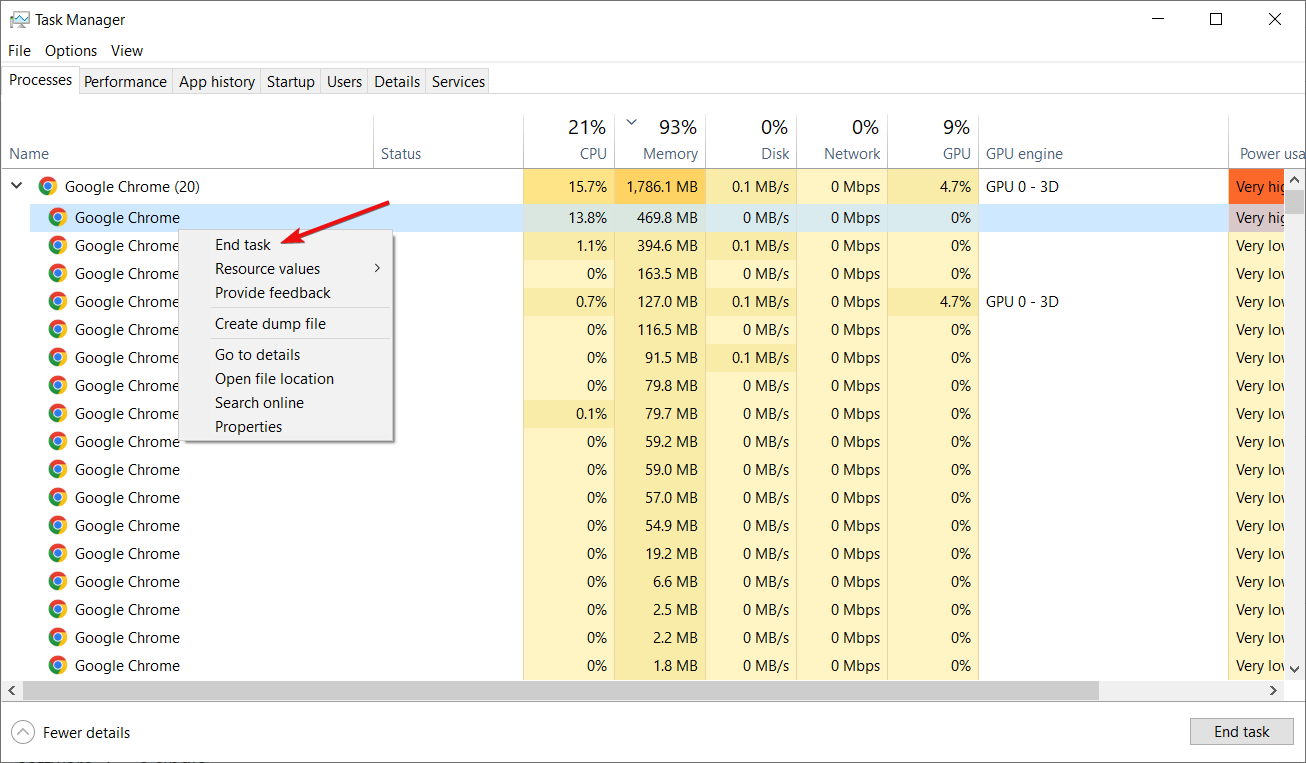Click the Fewer details up-arrow icon
The image size is (1306, 763).
pos(24,733)
